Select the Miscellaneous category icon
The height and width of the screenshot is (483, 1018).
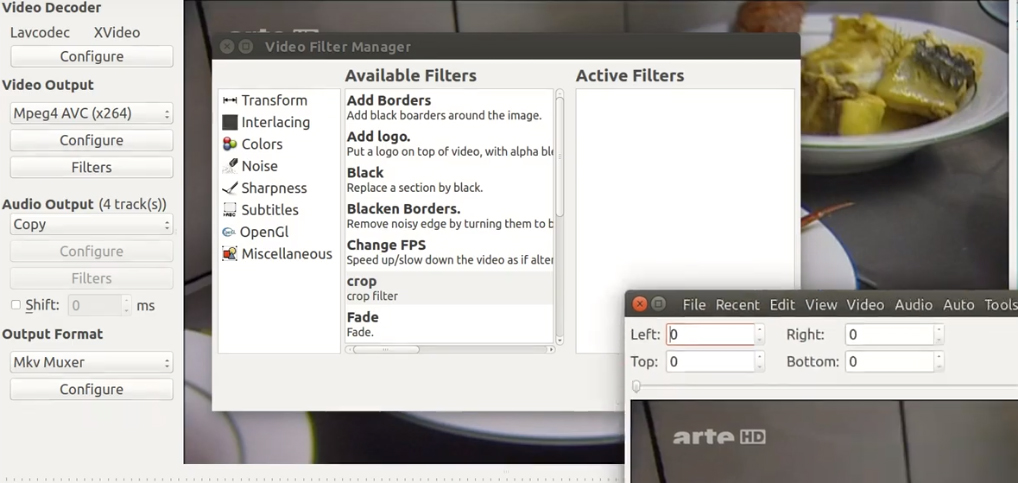(230, 254)
